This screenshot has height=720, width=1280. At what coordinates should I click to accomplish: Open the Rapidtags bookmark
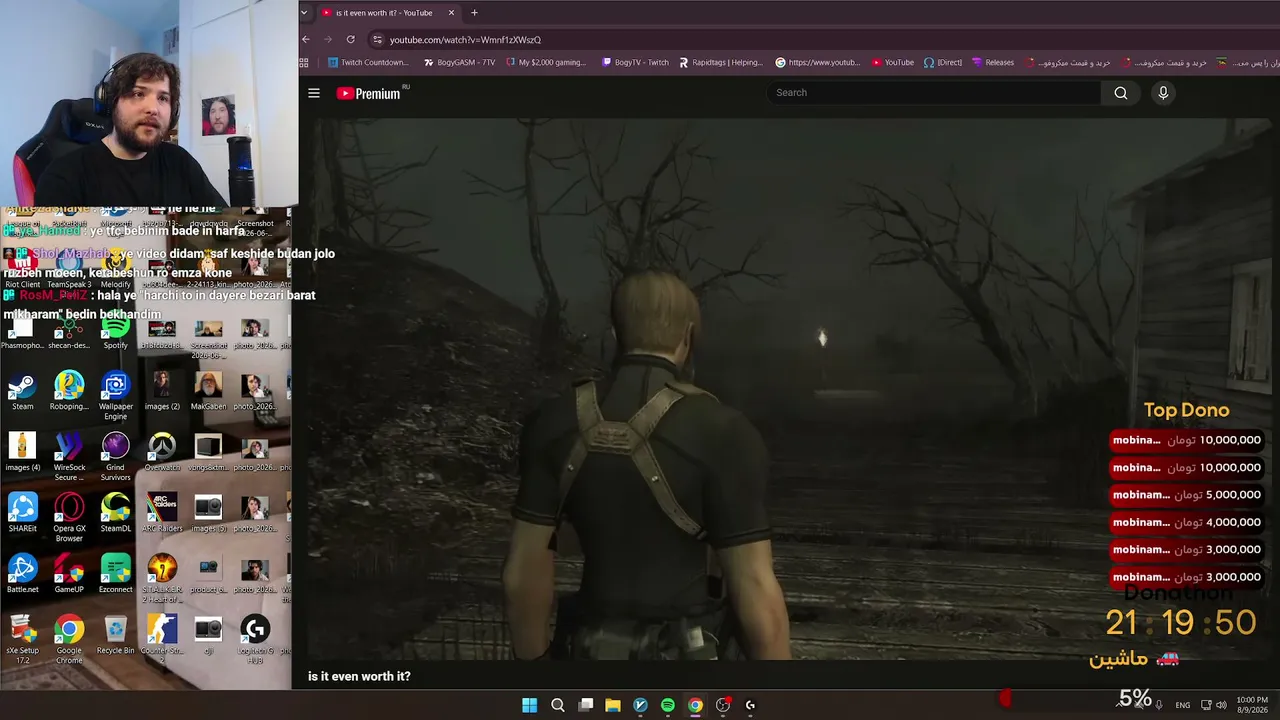[721, 63]
